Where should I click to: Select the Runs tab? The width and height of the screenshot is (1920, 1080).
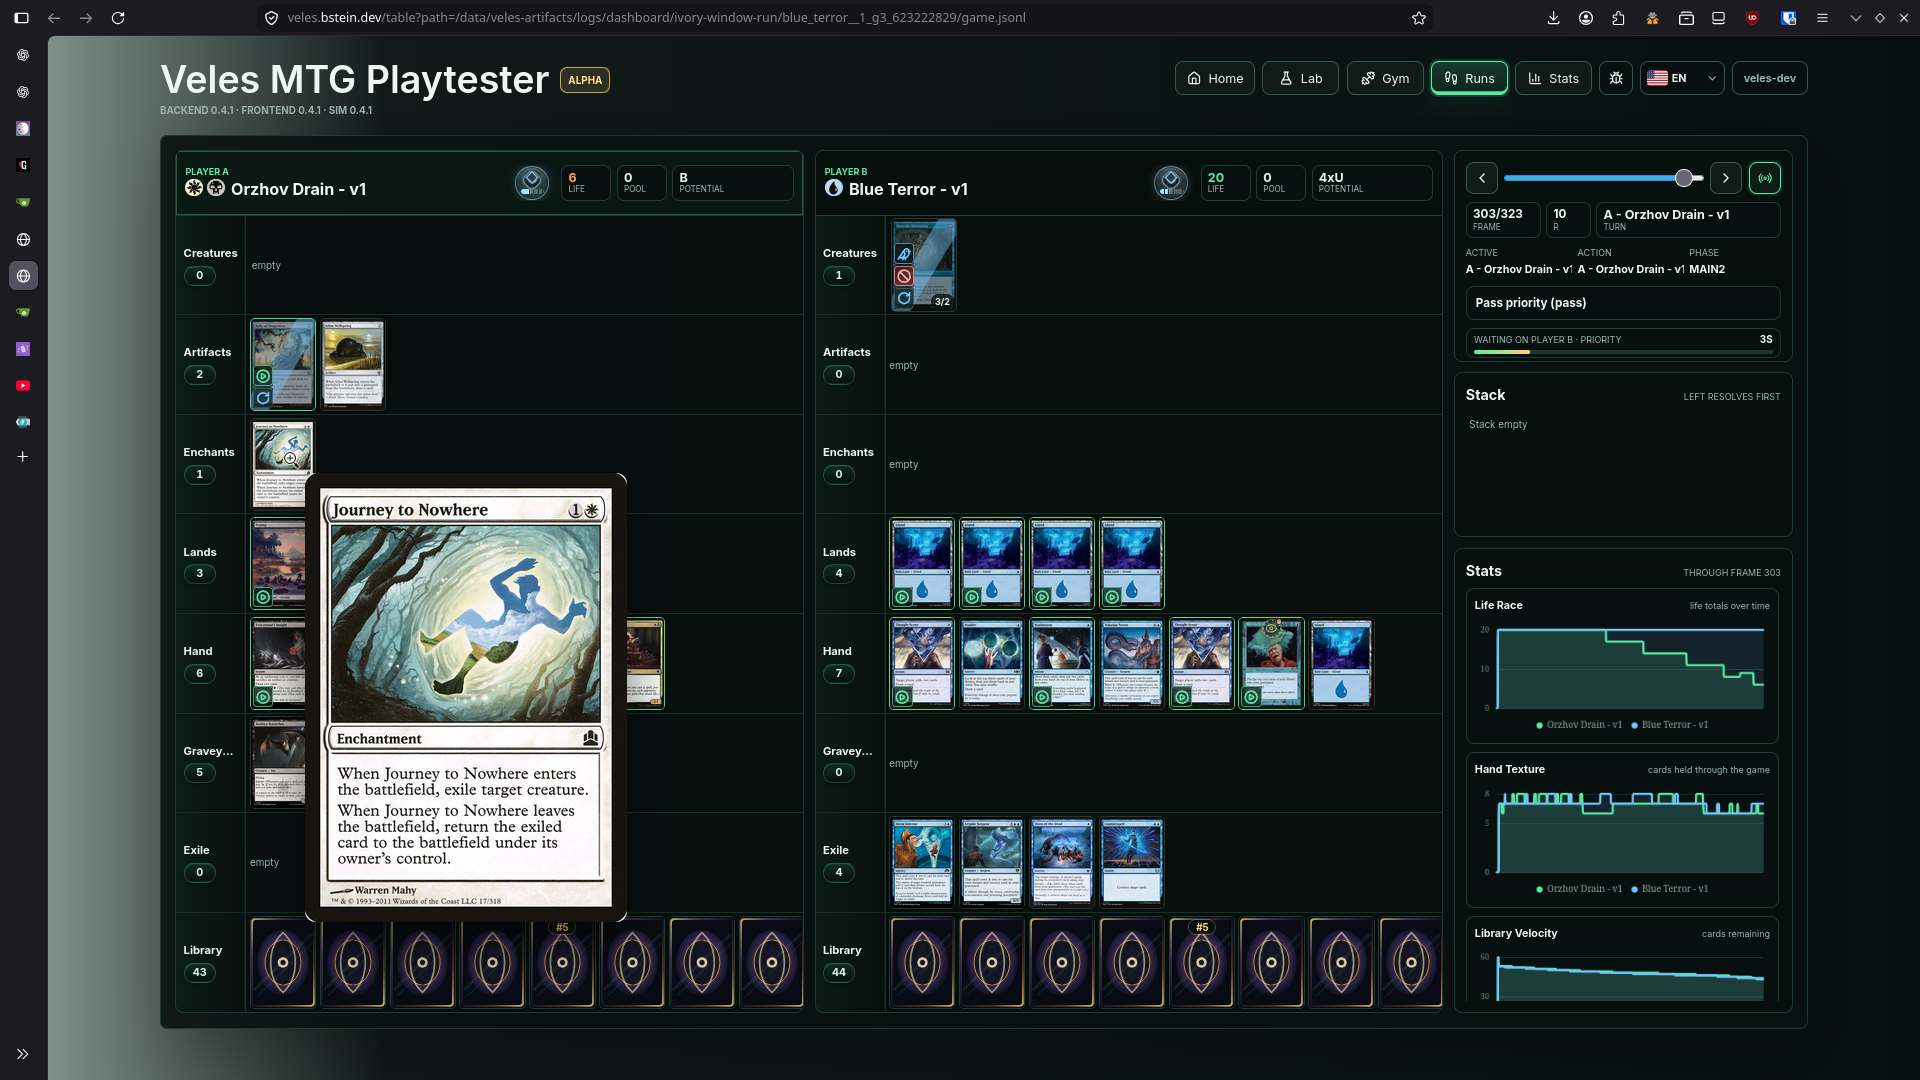1469,78
